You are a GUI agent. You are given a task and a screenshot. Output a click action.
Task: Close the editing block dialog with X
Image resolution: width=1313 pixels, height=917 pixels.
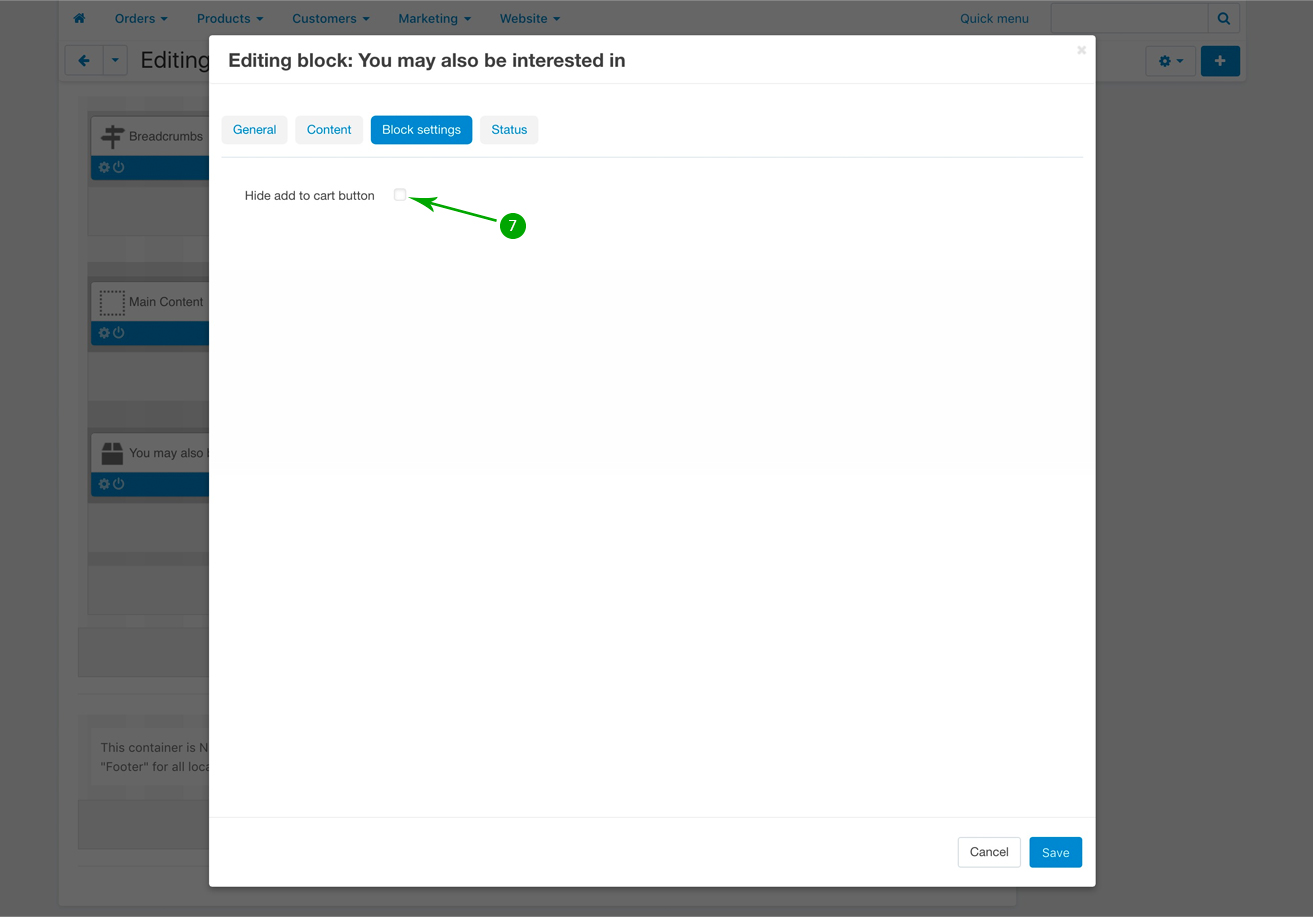pos(1081,50)
